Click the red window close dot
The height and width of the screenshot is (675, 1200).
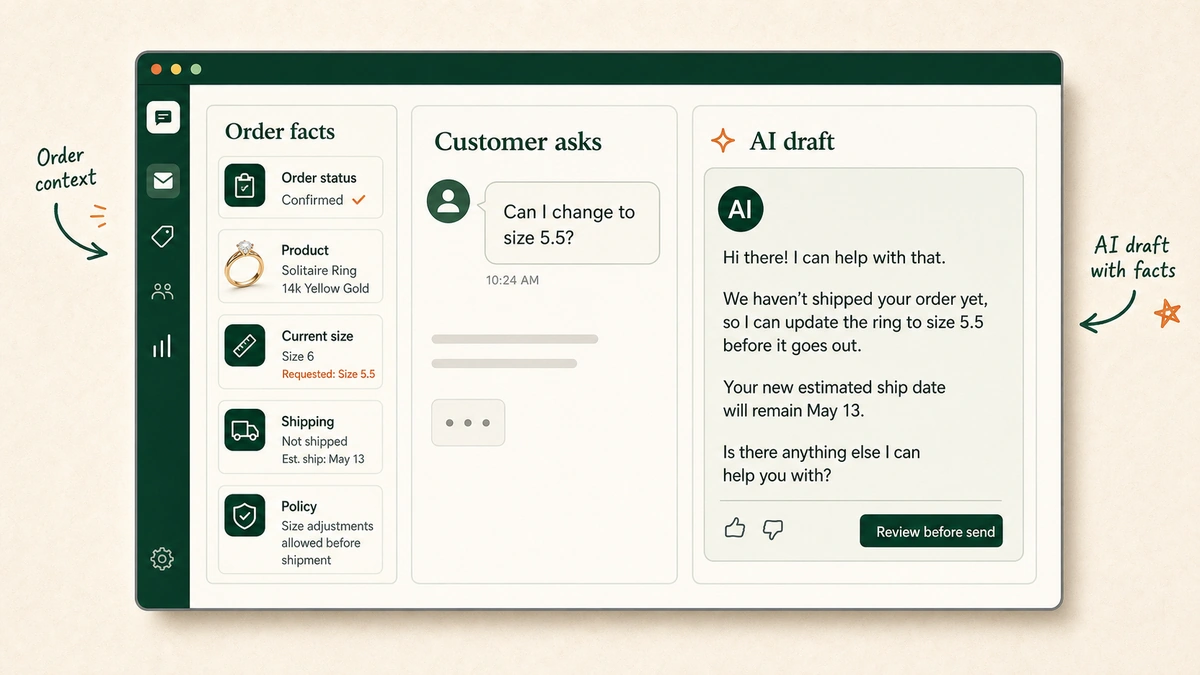(x=156, y=69)
